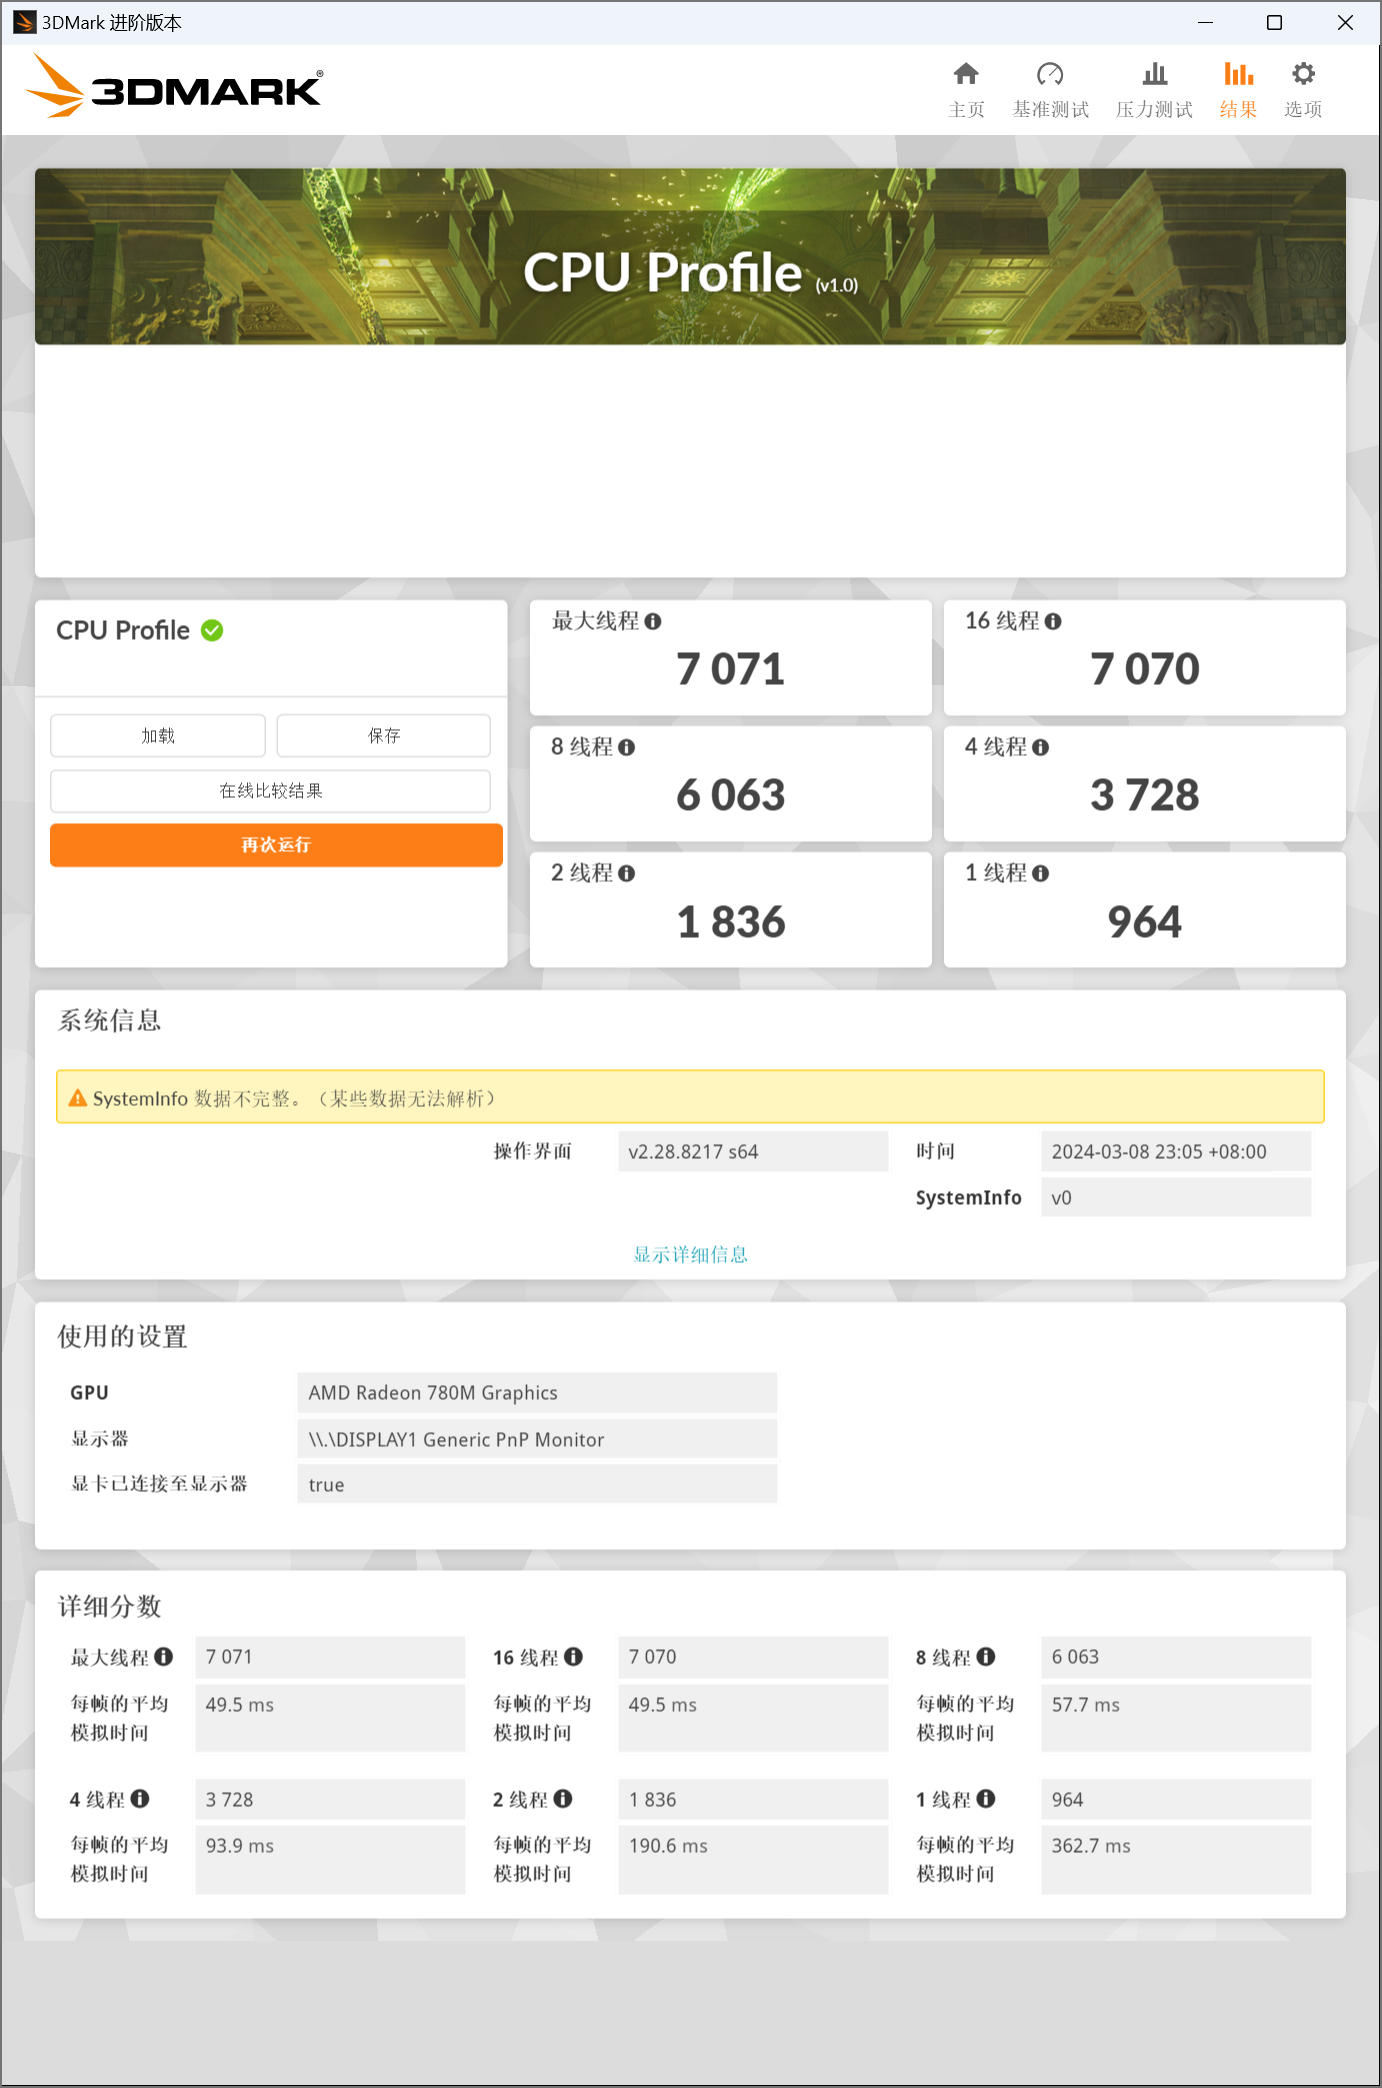Open the 主页 home icon
This screenshot has width=1382, height=2088.
click(x=965, y=74)
